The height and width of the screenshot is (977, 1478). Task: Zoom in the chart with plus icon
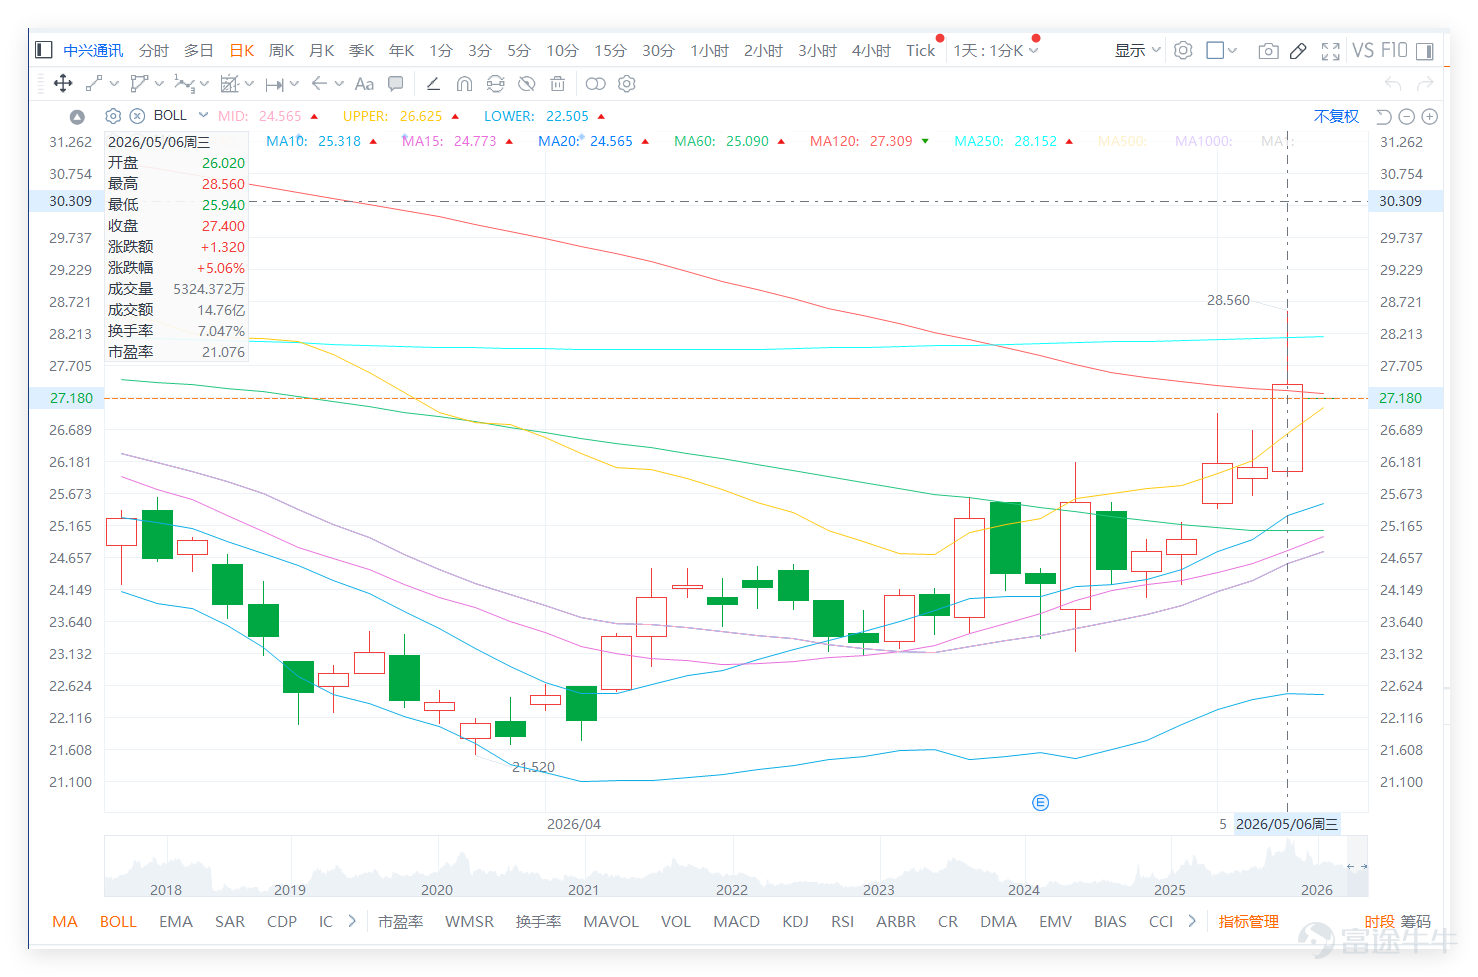pos(1430,117)
